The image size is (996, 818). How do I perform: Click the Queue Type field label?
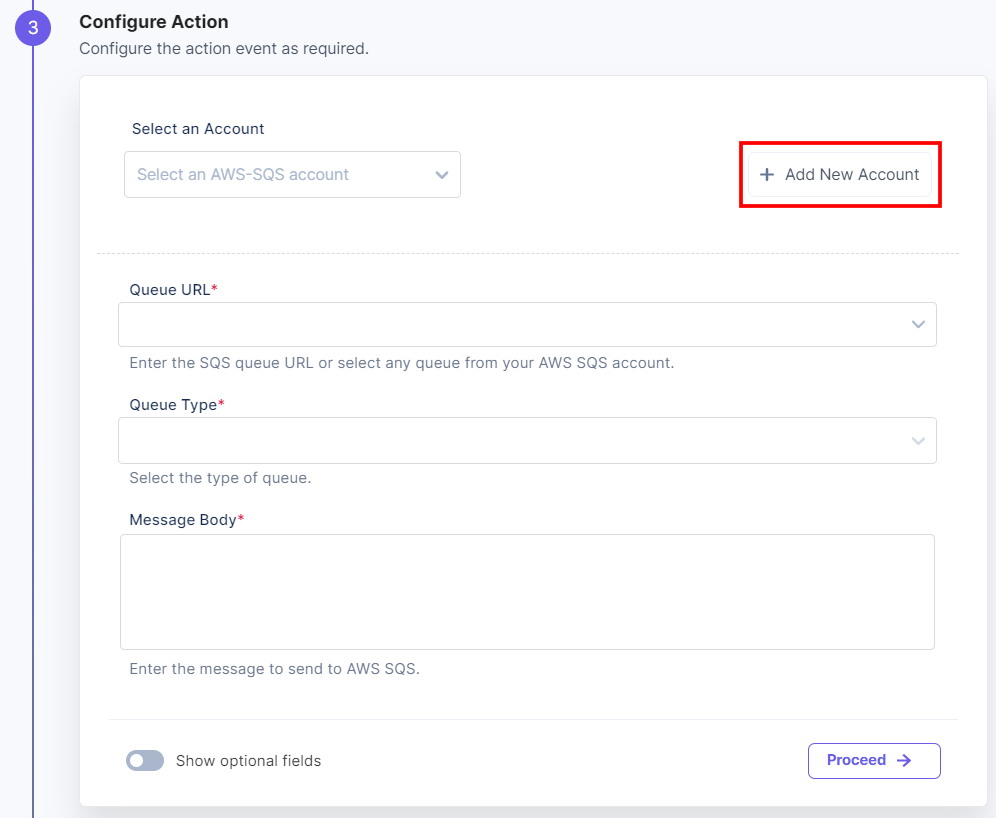(173, 405)
